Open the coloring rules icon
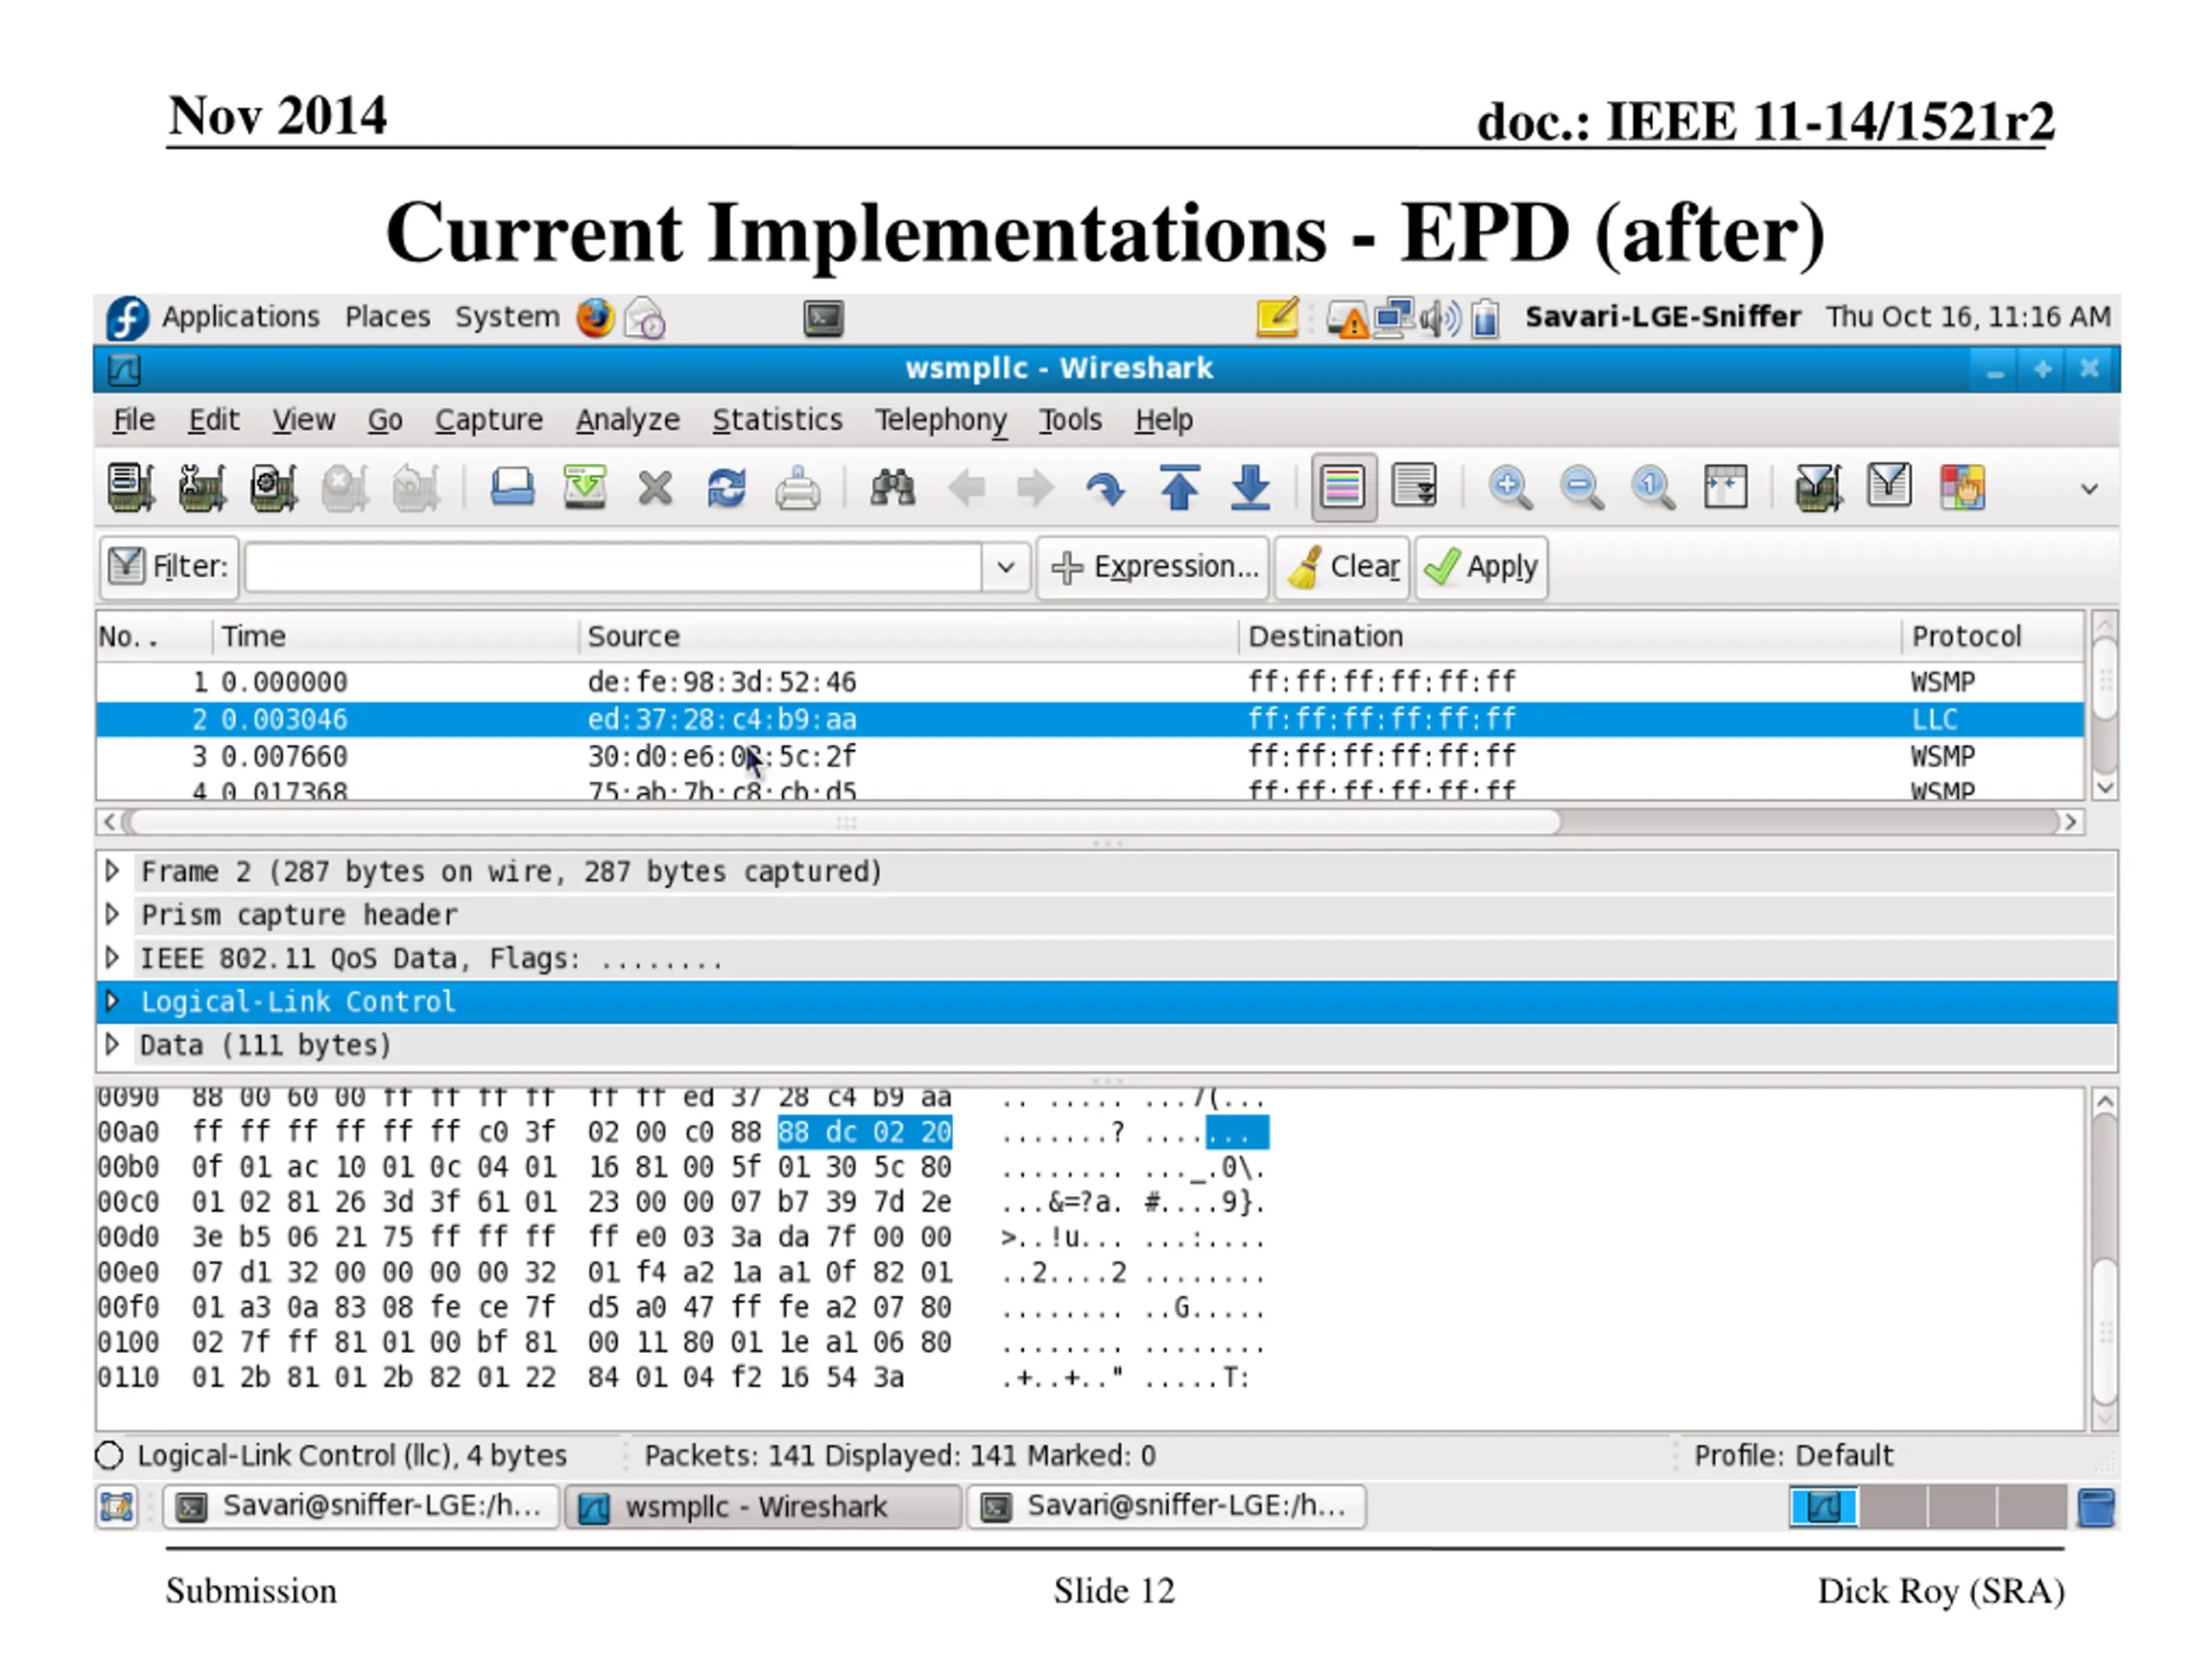The height and width of the screenshot is (1659, 2212). tap(1961, 488)
